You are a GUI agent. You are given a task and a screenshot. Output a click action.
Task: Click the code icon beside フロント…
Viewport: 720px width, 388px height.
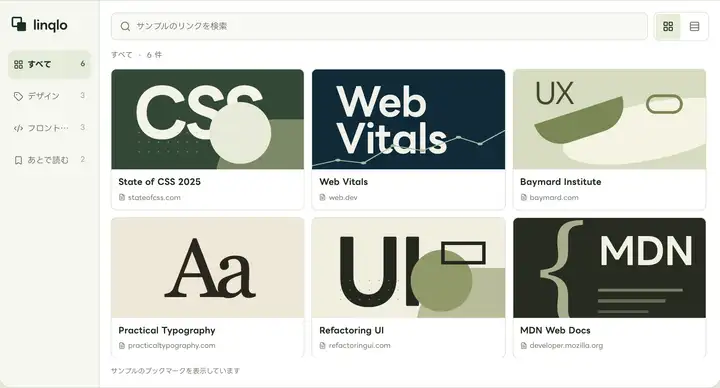point(18,128)
